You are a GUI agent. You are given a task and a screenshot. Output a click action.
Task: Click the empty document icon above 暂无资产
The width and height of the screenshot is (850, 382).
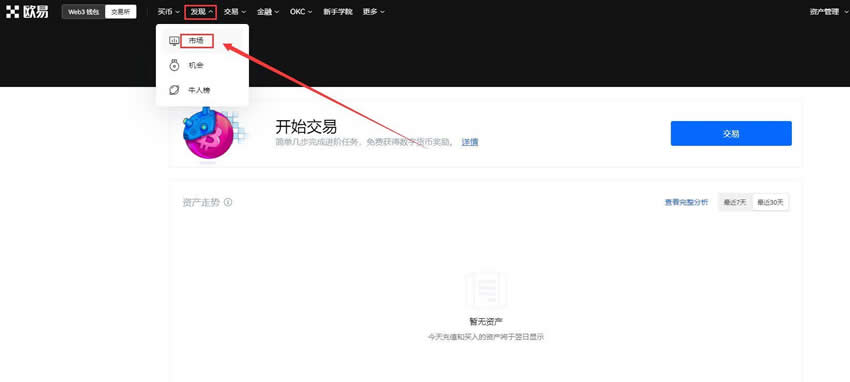click(486, 290)
